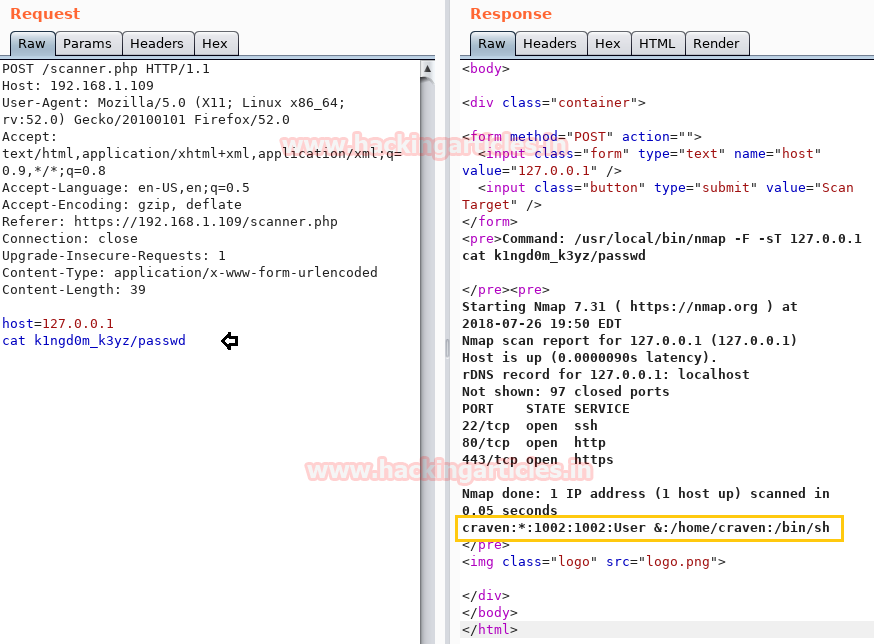The height and width of the screenshot is (644, 874).
Task: Open the Request Headers tab
Action: pyautogui.click(x=157, y=43)
